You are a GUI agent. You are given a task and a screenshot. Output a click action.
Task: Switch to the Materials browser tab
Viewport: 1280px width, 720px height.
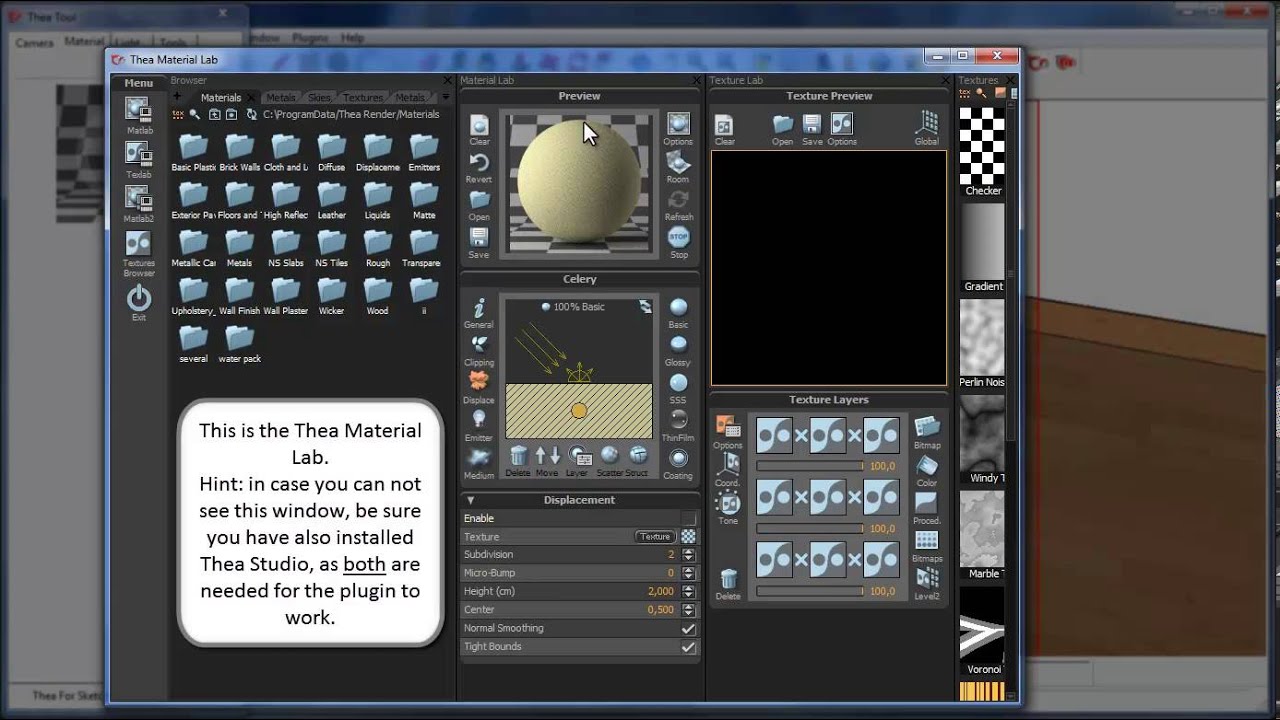click(x=221, y=98)
